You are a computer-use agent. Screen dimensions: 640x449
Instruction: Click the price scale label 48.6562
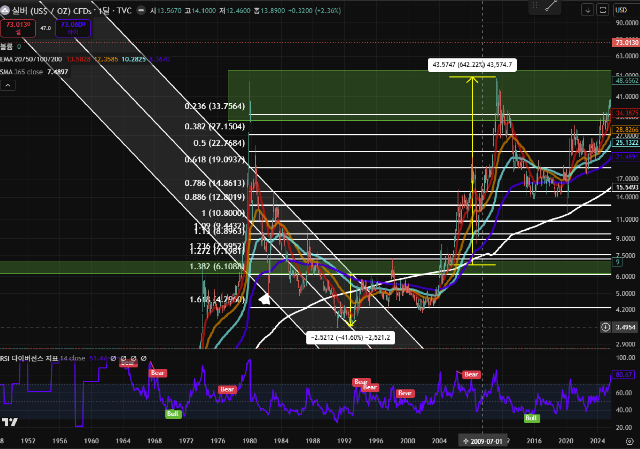[626, 81]
